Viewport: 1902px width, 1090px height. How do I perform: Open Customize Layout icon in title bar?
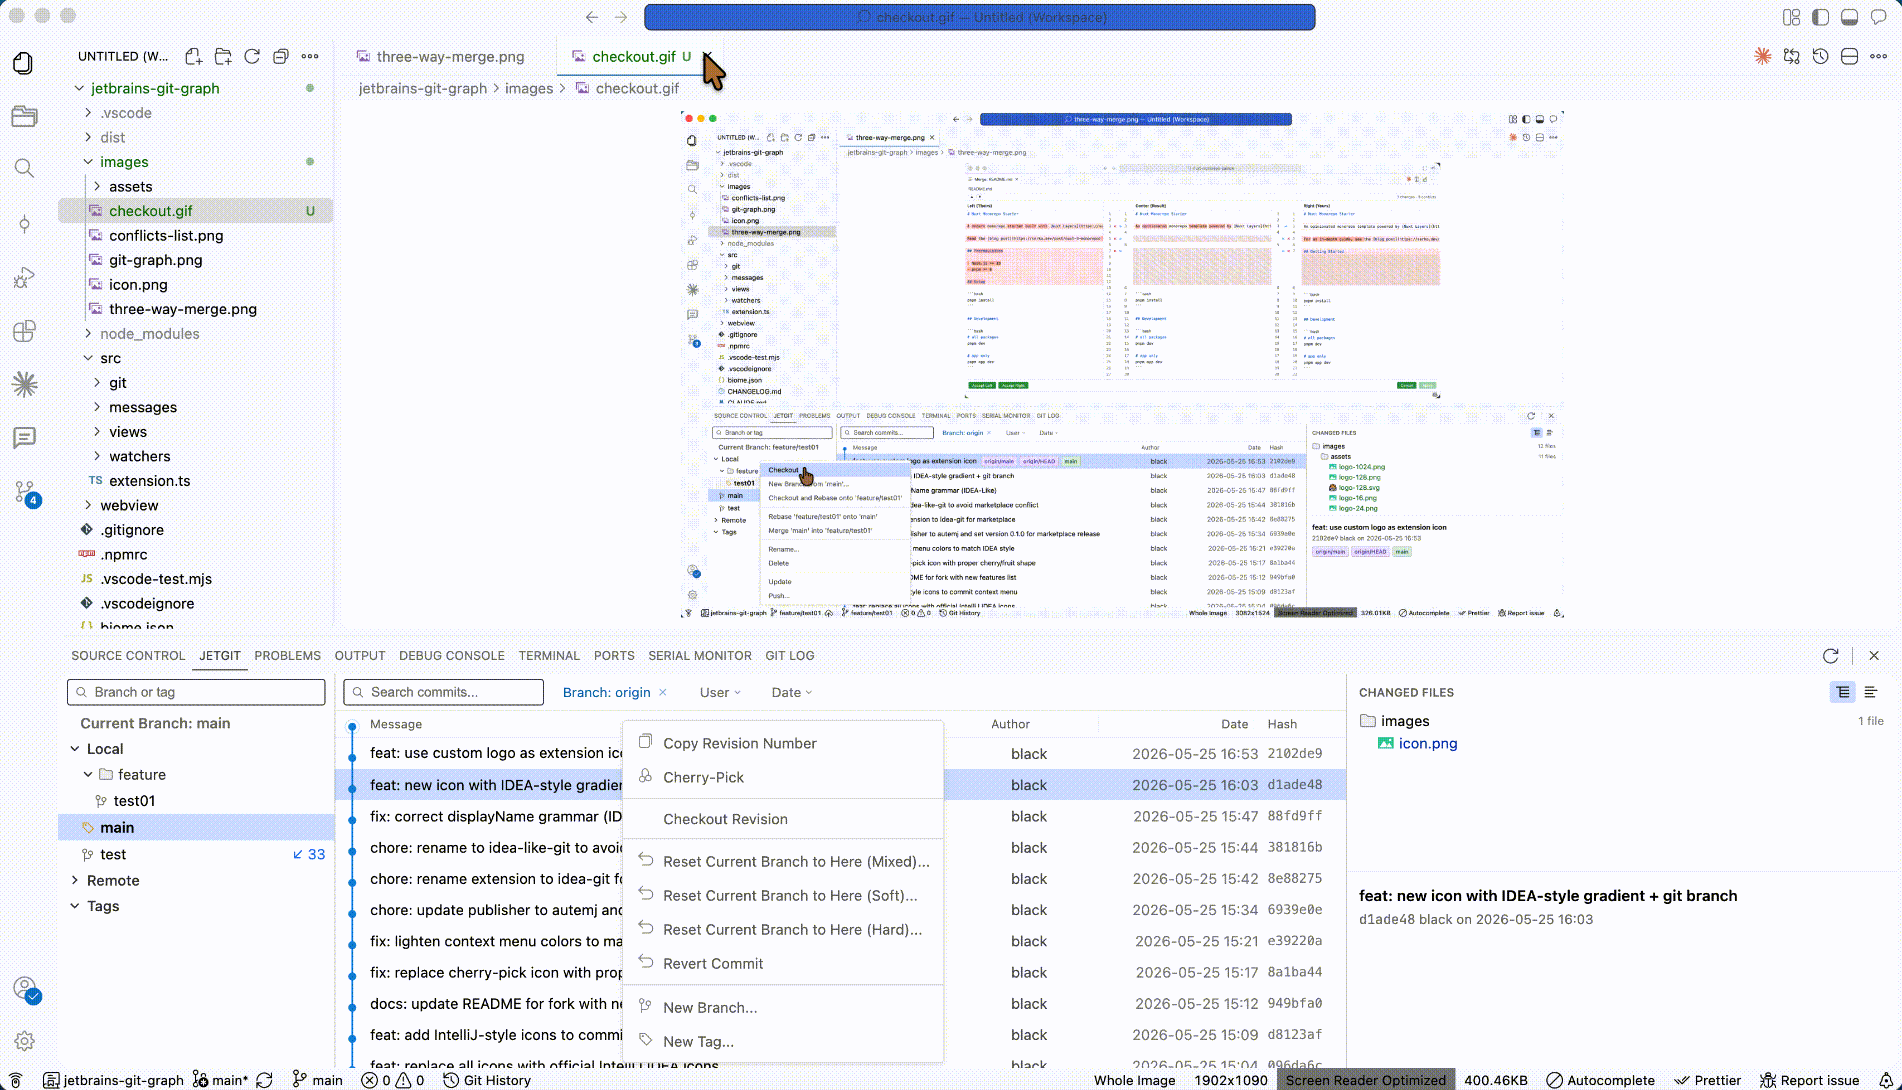coord(1792,17)
